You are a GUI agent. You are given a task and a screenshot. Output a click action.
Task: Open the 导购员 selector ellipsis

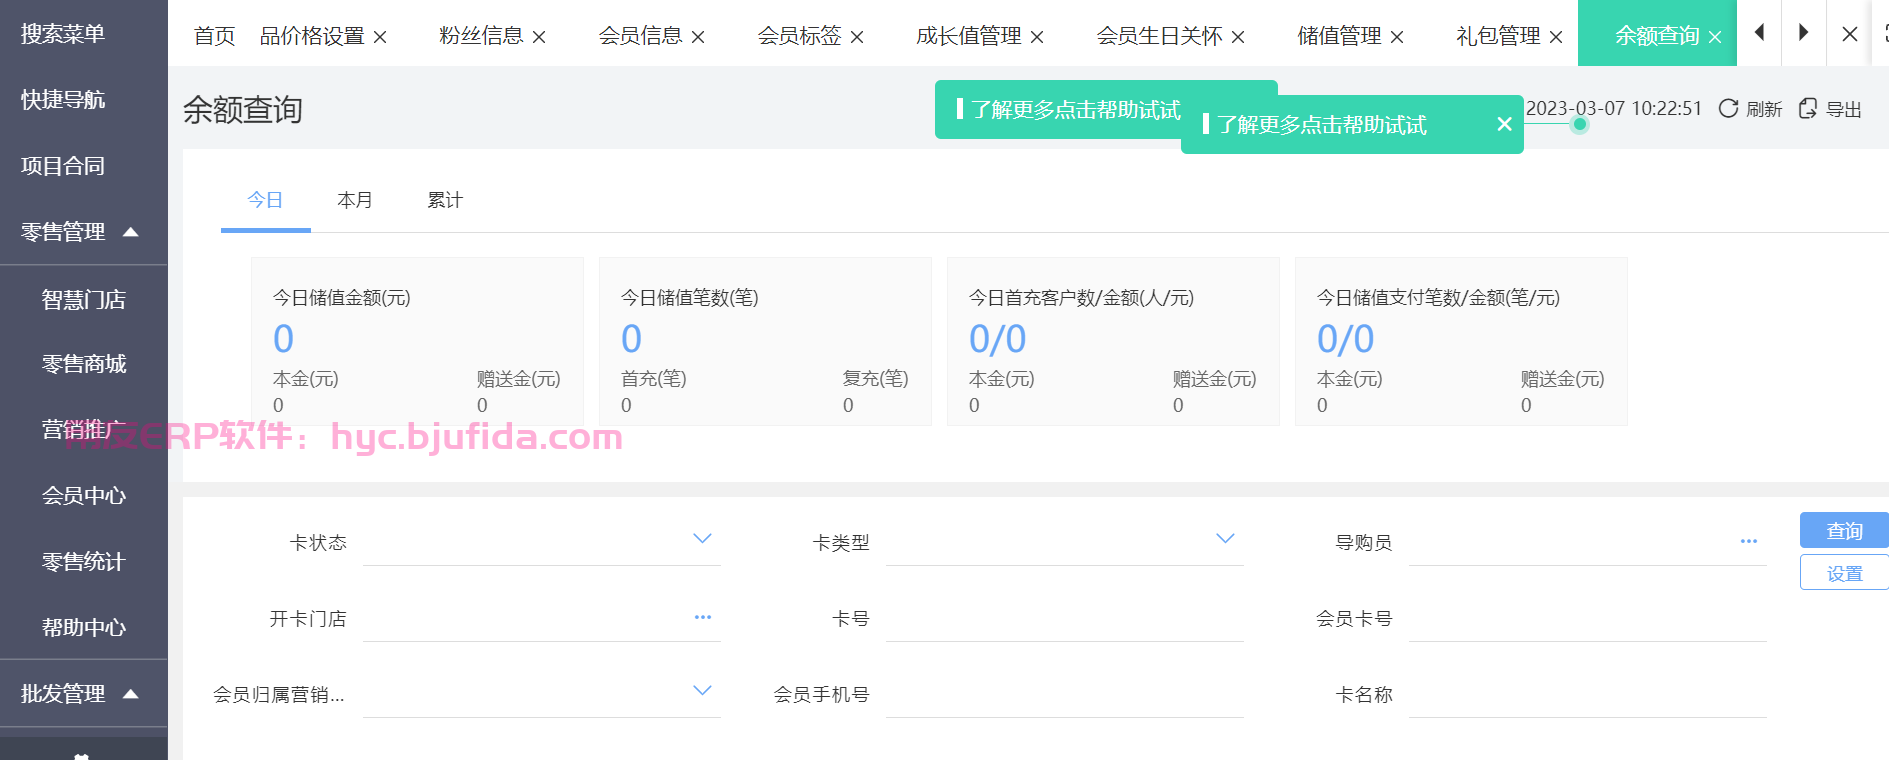(1749, 541)
